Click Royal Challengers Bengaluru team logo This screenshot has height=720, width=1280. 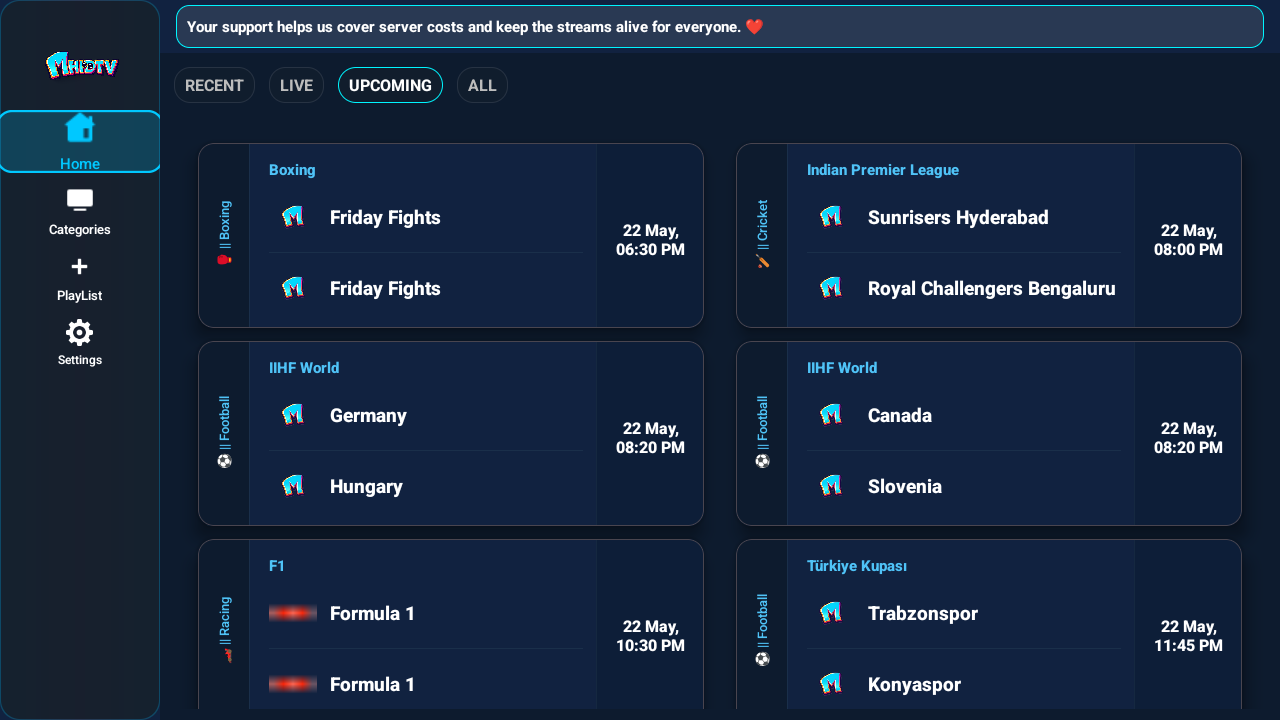(x=831, y=288)
